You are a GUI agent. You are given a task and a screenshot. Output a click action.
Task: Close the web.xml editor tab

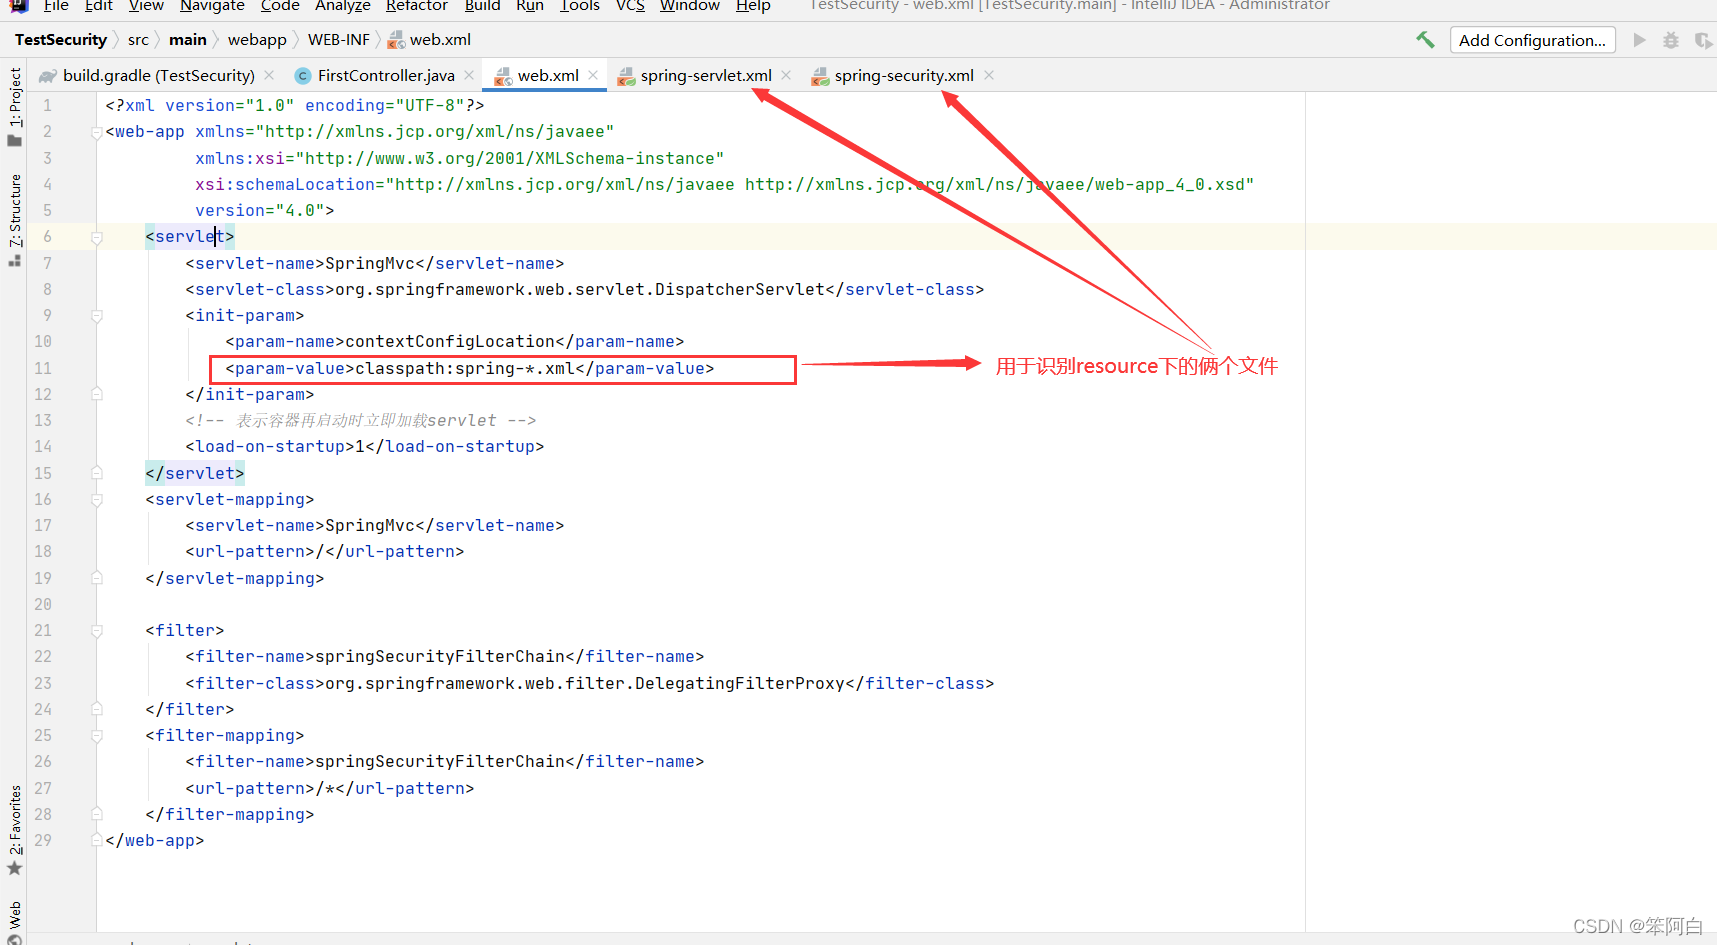coord(593,75)
